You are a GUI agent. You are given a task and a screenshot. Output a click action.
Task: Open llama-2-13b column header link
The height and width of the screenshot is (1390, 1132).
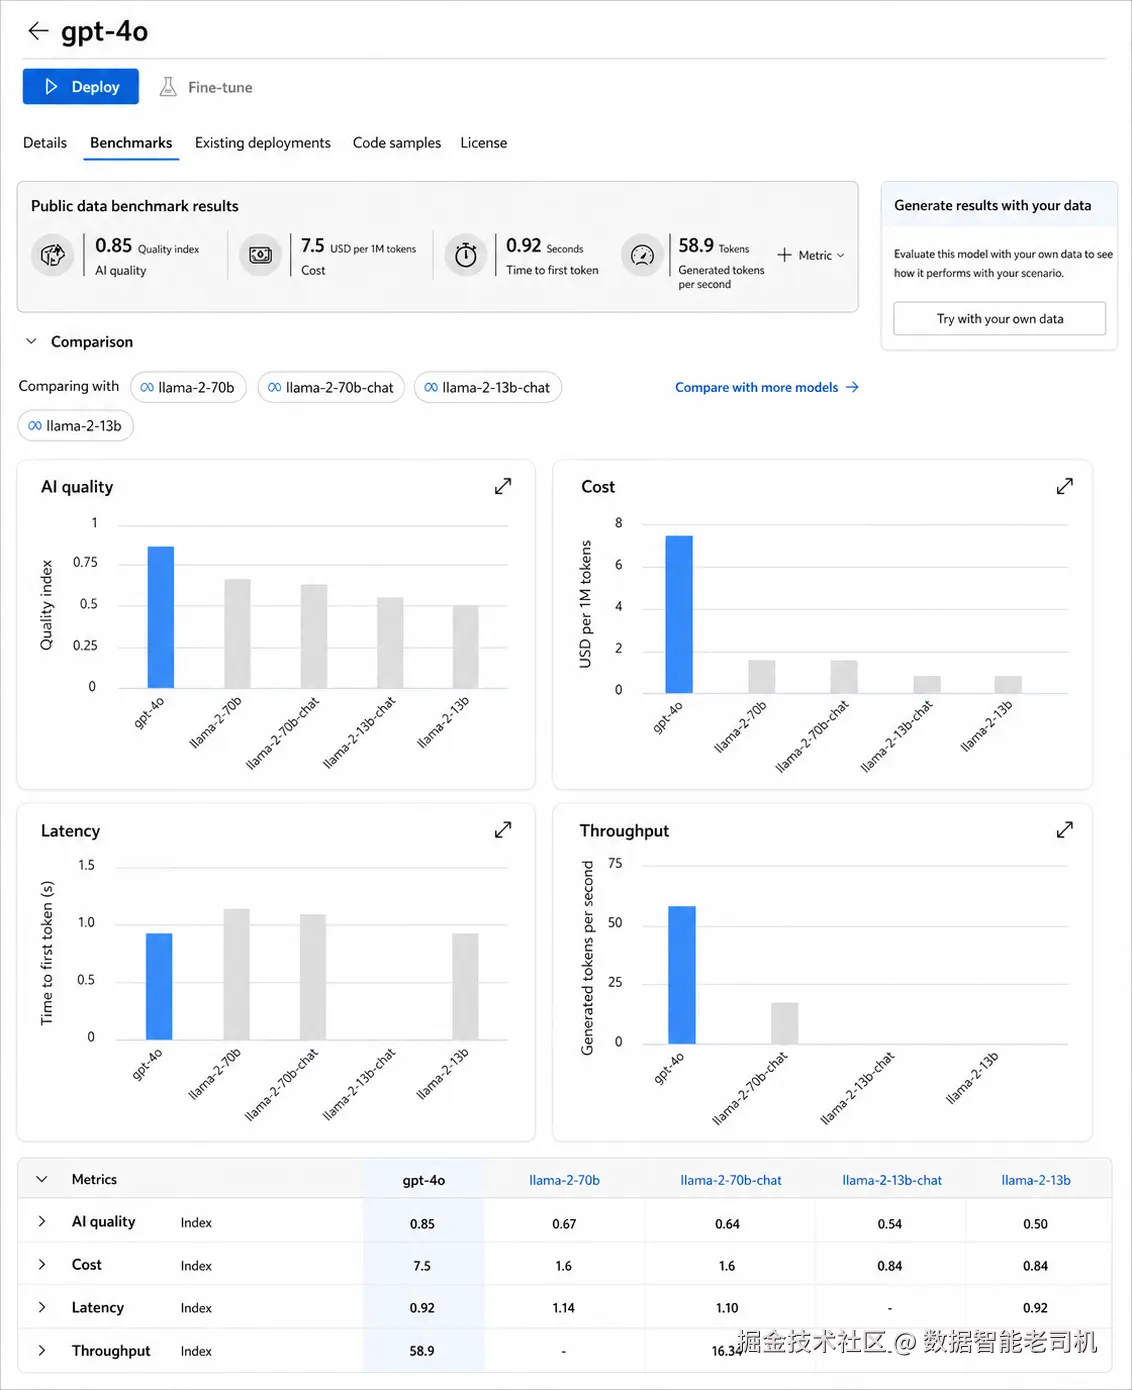tap(1036, 1180)
